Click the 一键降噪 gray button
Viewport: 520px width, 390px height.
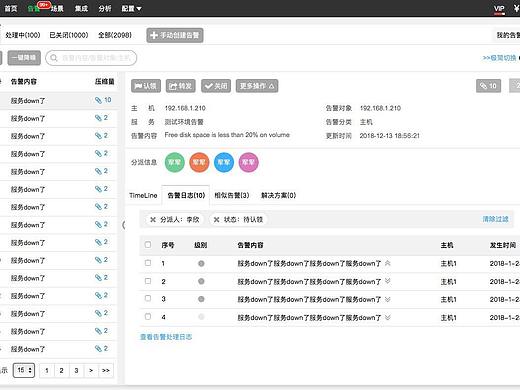[x=24, y=58]
